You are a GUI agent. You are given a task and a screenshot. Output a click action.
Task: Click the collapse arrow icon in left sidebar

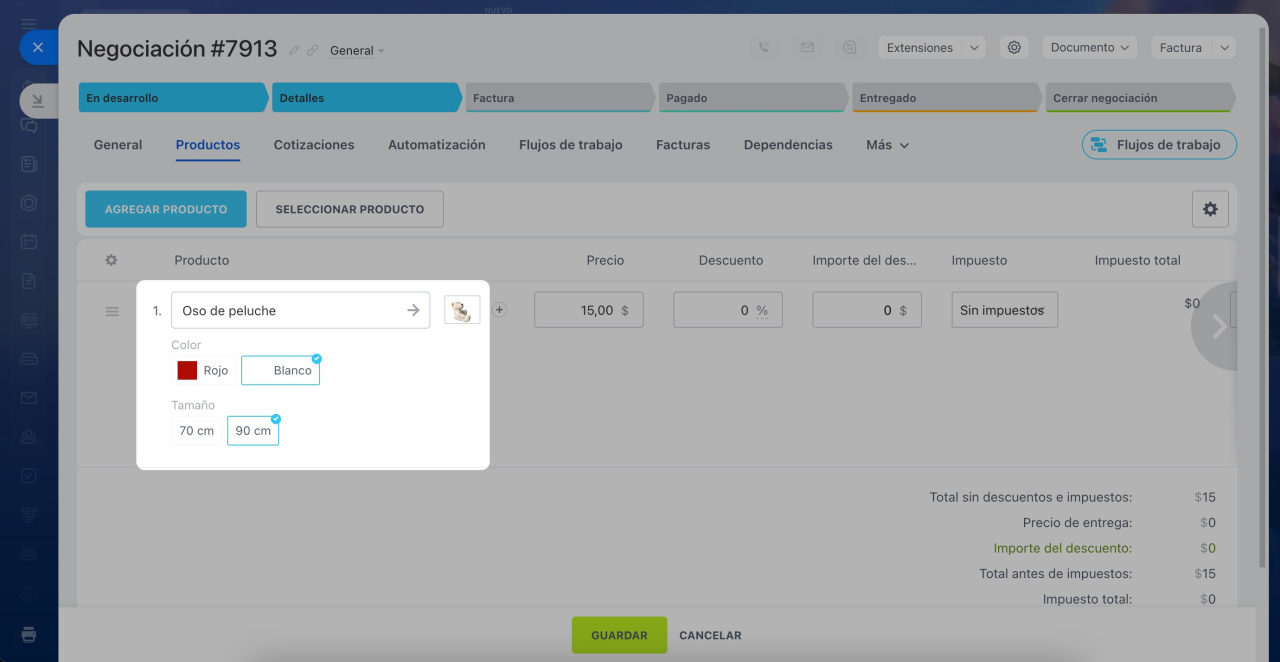click(x=37, y=100)
